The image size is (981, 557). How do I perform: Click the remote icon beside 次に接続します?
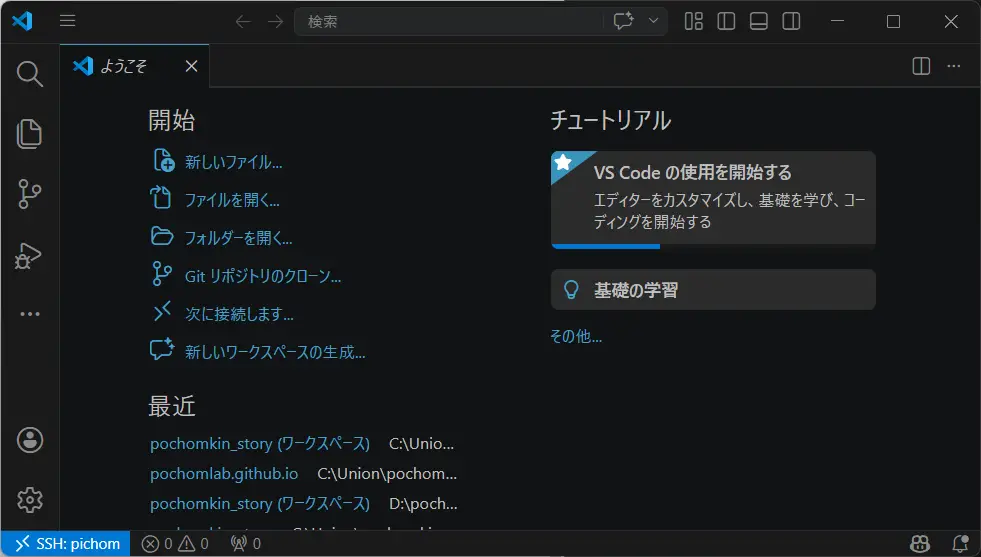(162, 310)
